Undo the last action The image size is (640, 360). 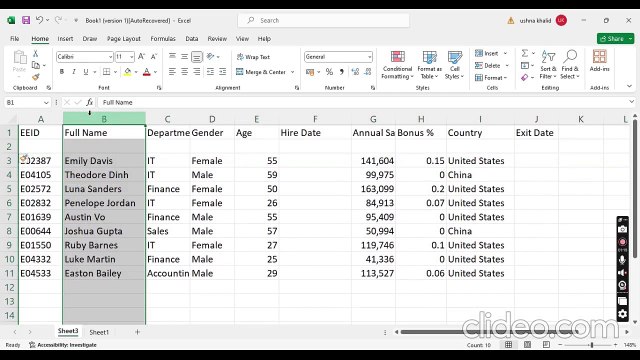pos(40,20)
